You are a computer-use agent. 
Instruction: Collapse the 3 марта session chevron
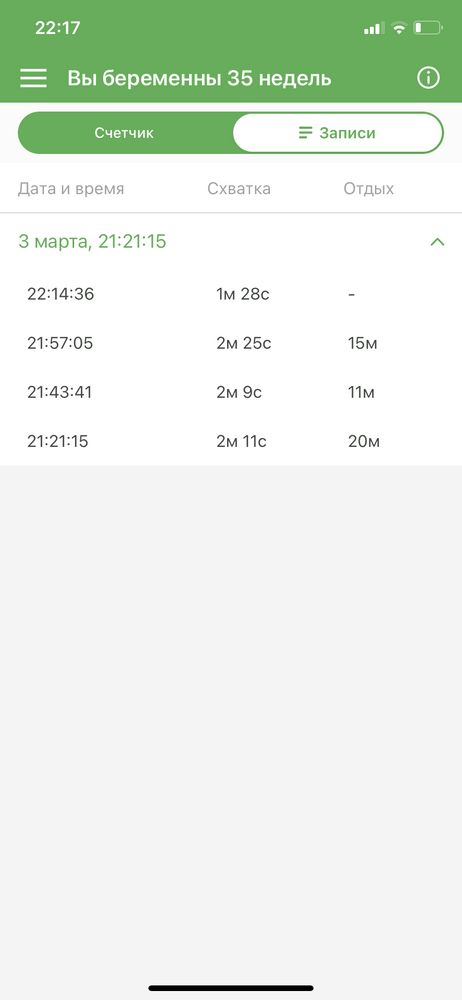(x=437, y=242)
